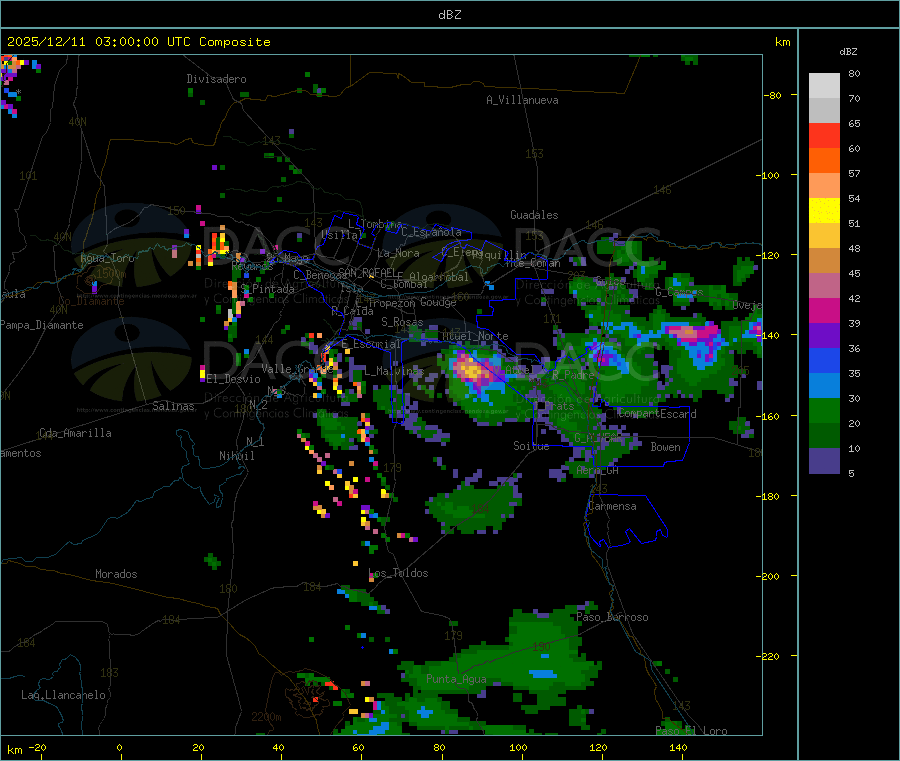Click the 'Pintada' map label

click(x=273, y=289)
